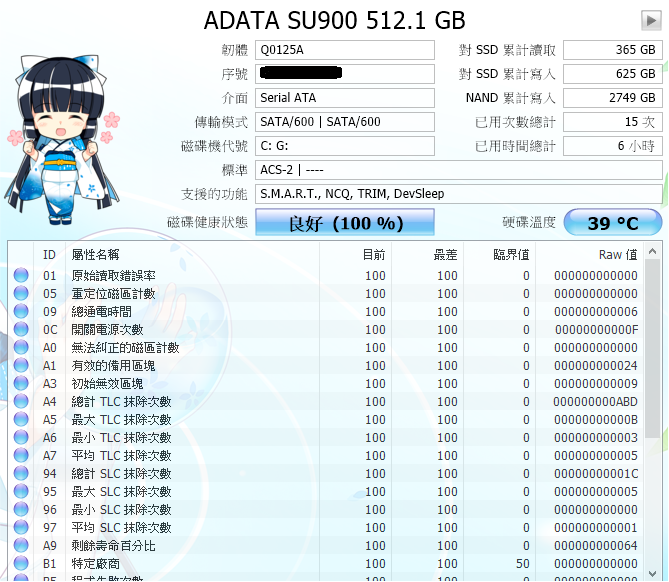Viewport: 669px width, 582px height.
Task: Click raw value 000000000024
Action: tap(596, 366)
